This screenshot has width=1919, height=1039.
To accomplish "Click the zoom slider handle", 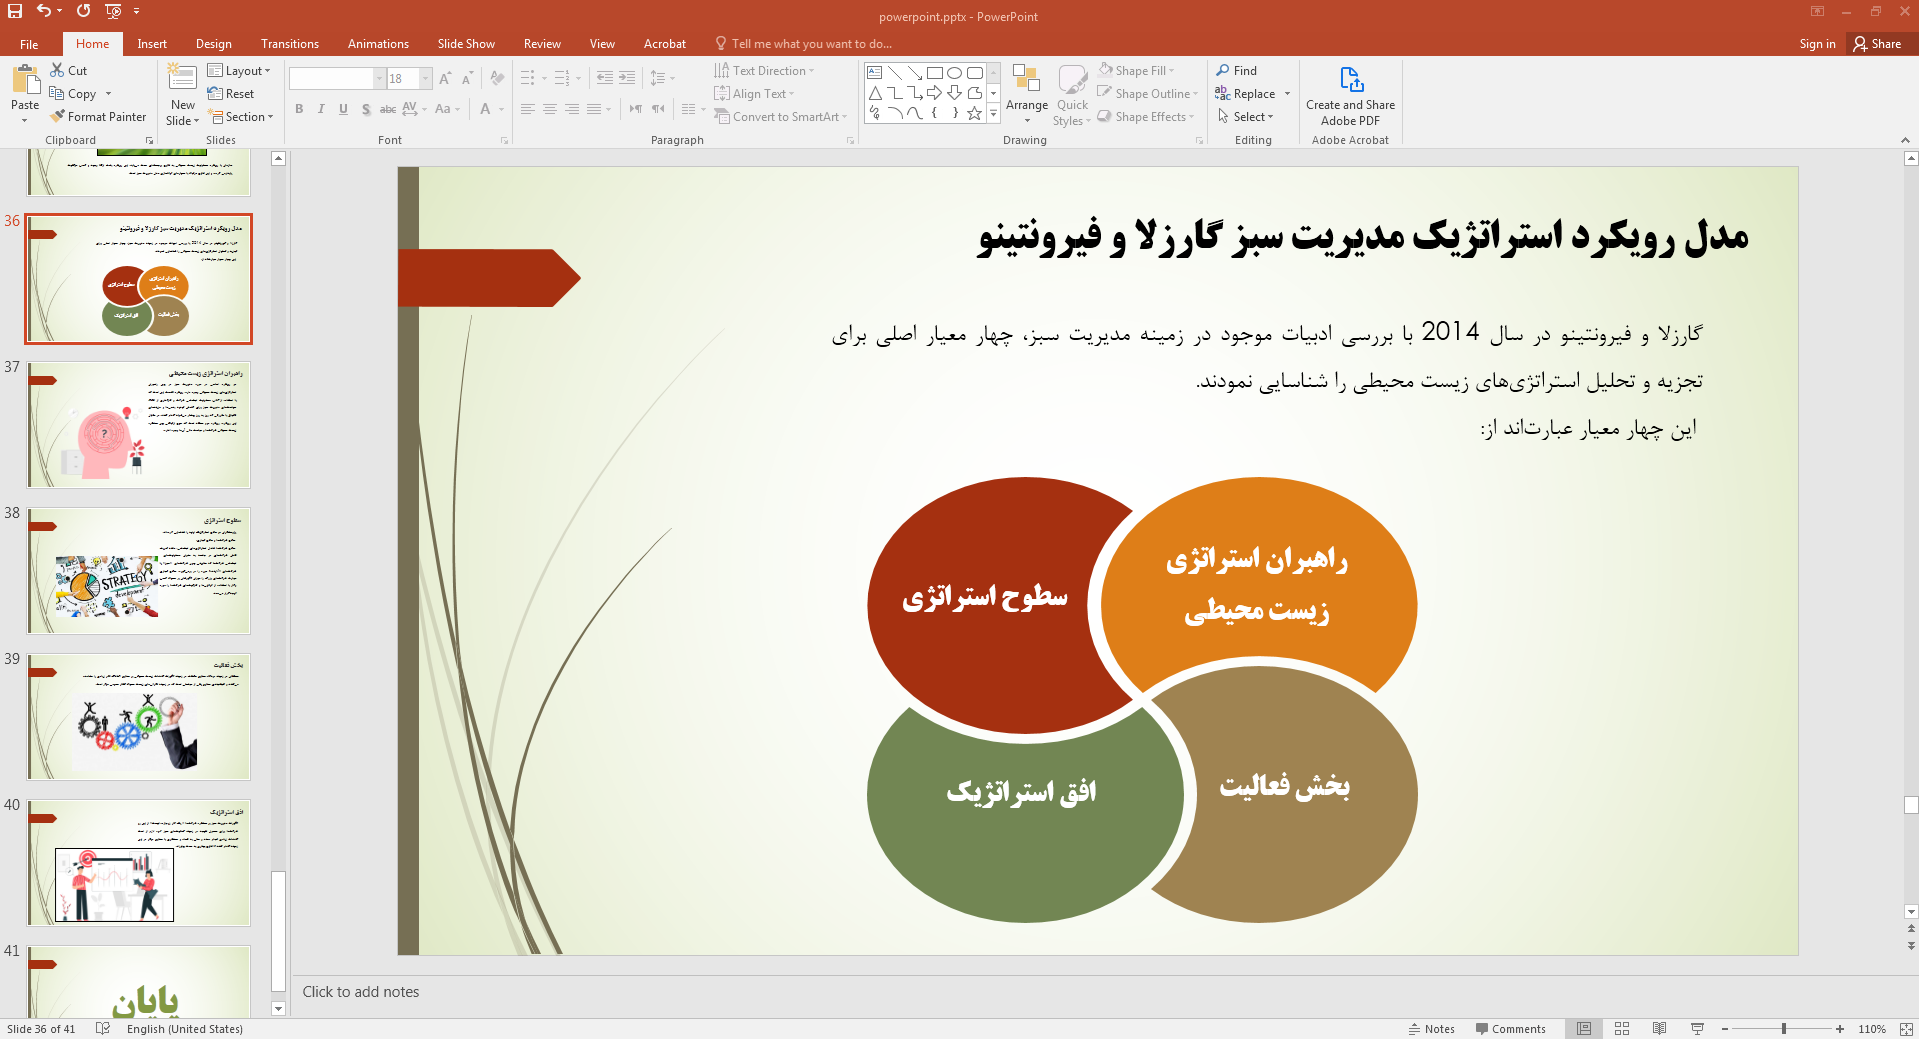I will click(1784, 1029).
